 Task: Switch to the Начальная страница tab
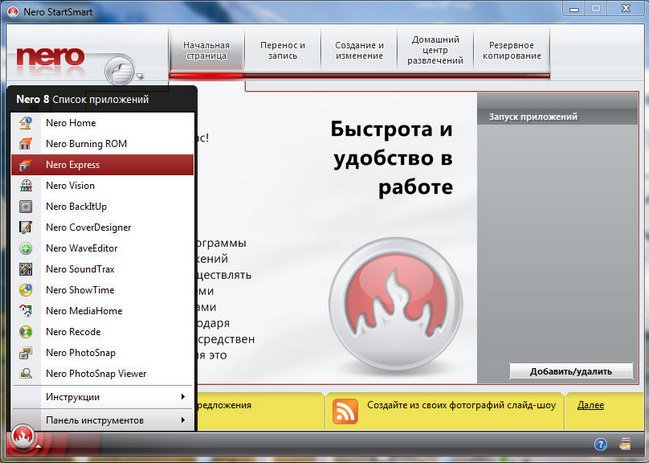(x=206, y=50)
